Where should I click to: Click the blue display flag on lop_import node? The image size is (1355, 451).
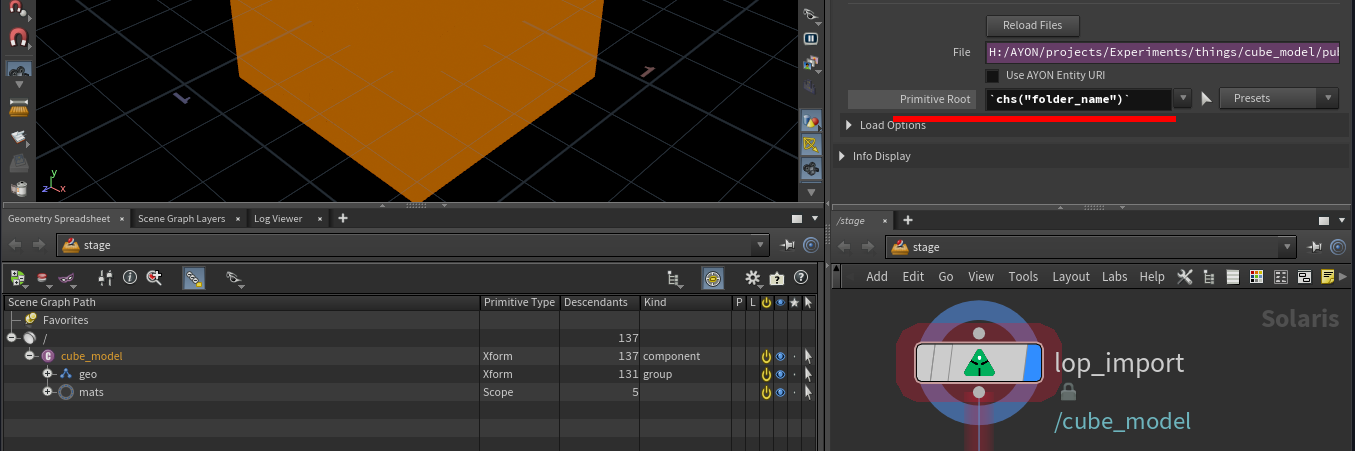click(1032, 364)
